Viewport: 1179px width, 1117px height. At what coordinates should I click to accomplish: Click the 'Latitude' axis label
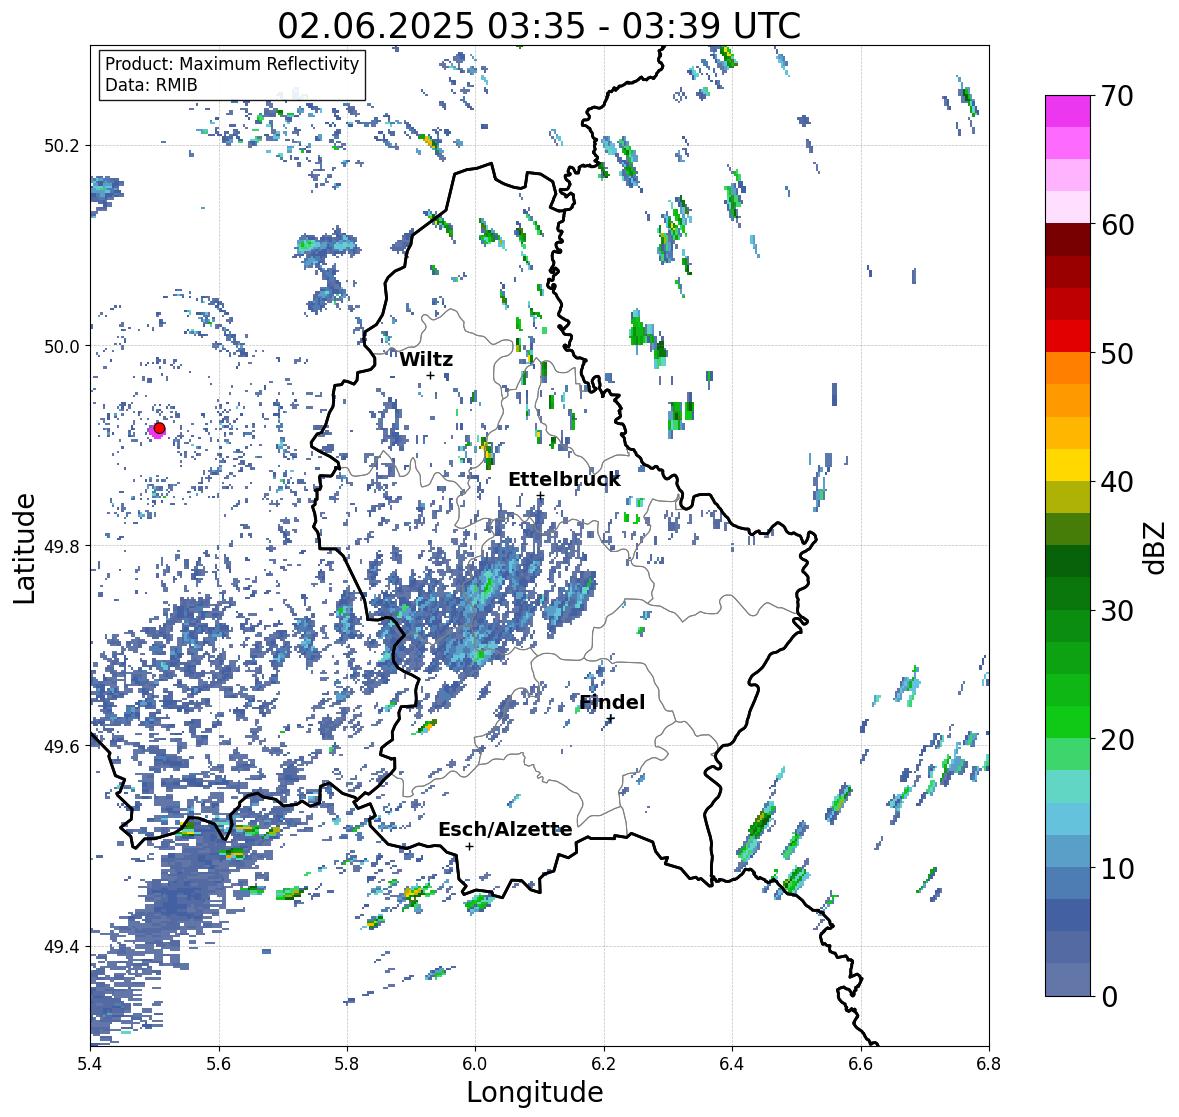coord(25,548)
